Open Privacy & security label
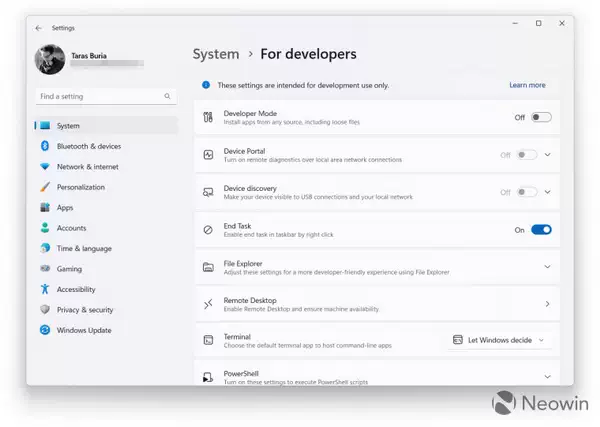Screen dimensions: 600x427 pyautogui.click(x=85, y=310)
